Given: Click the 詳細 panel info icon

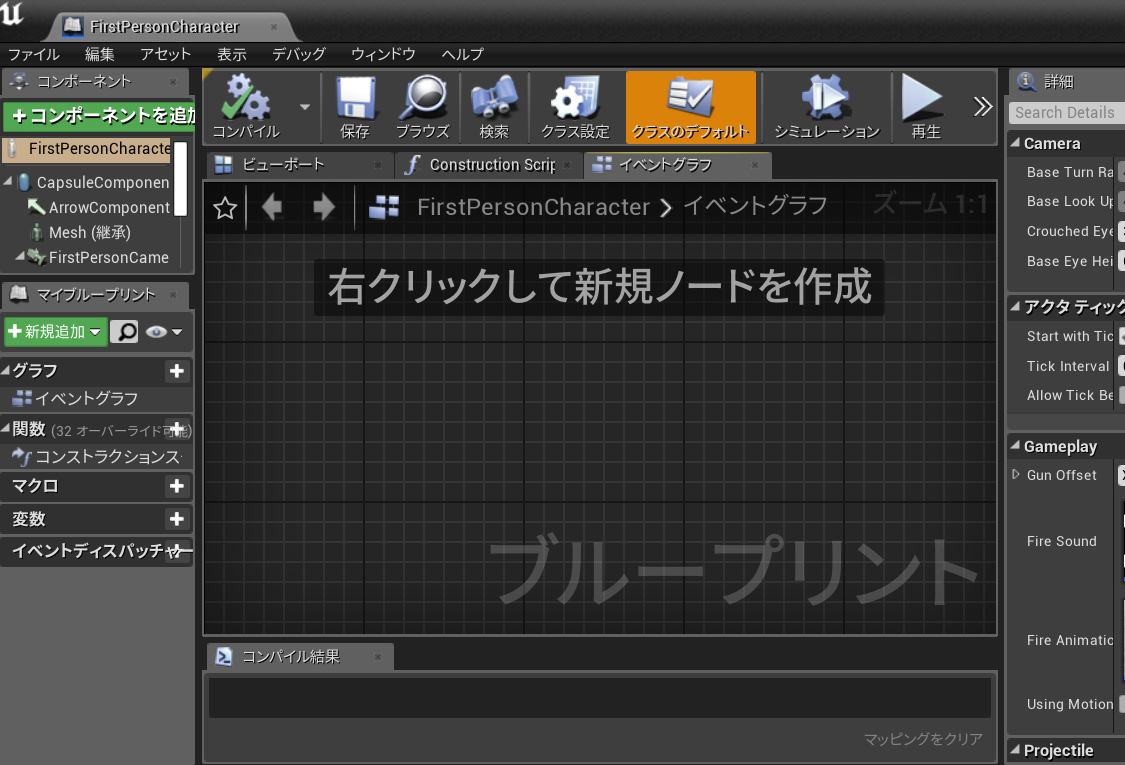Looking at the screenshot, I should click(x=1026, y=81).
